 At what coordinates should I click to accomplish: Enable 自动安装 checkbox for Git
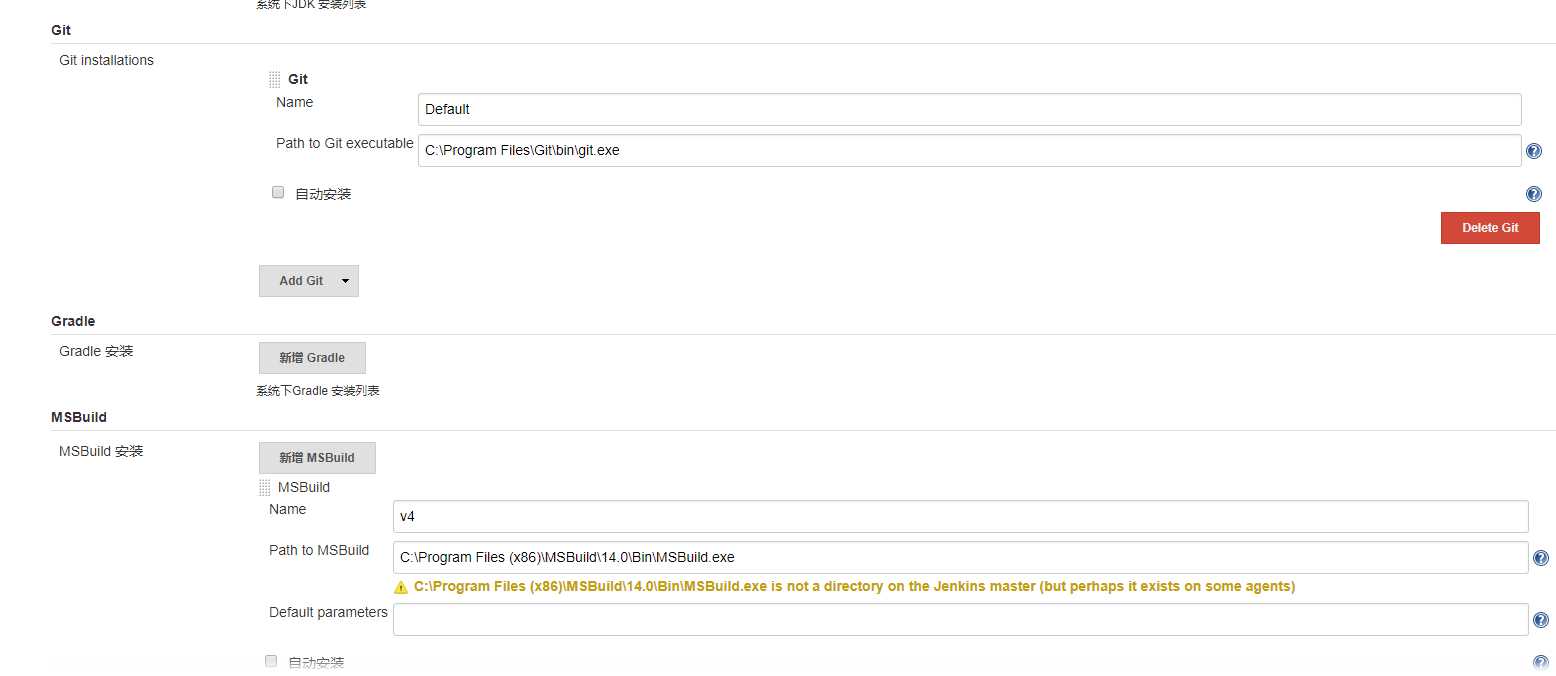coord(279,193)
